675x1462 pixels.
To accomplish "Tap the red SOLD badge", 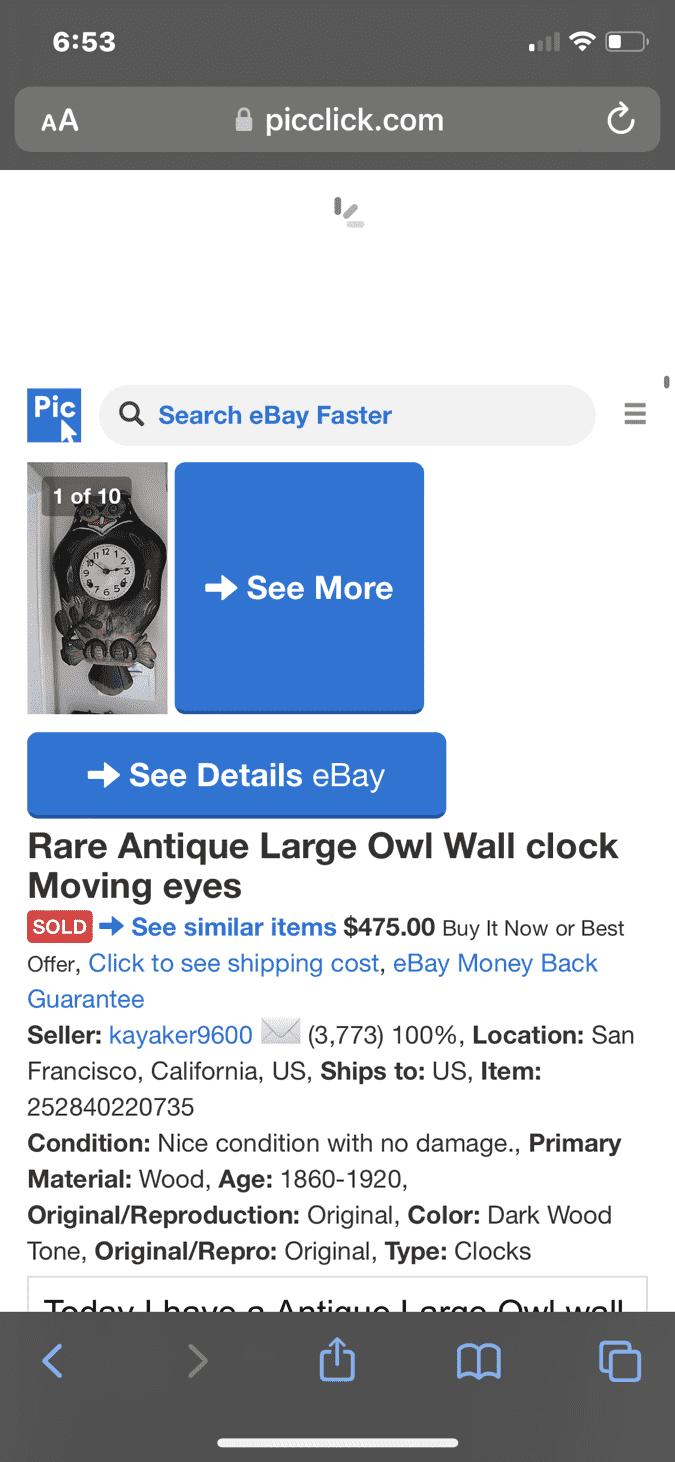I will 59,927.
